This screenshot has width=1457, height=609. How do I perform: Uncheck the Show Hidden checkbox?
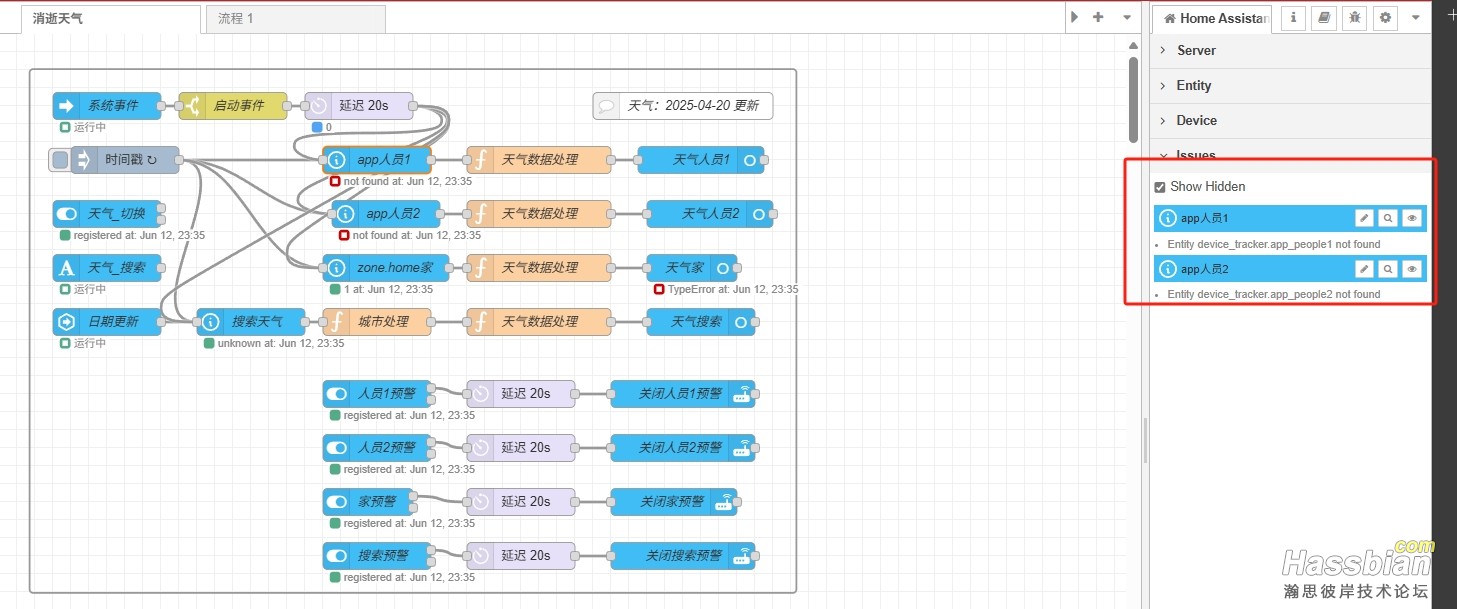(1160, 187)
